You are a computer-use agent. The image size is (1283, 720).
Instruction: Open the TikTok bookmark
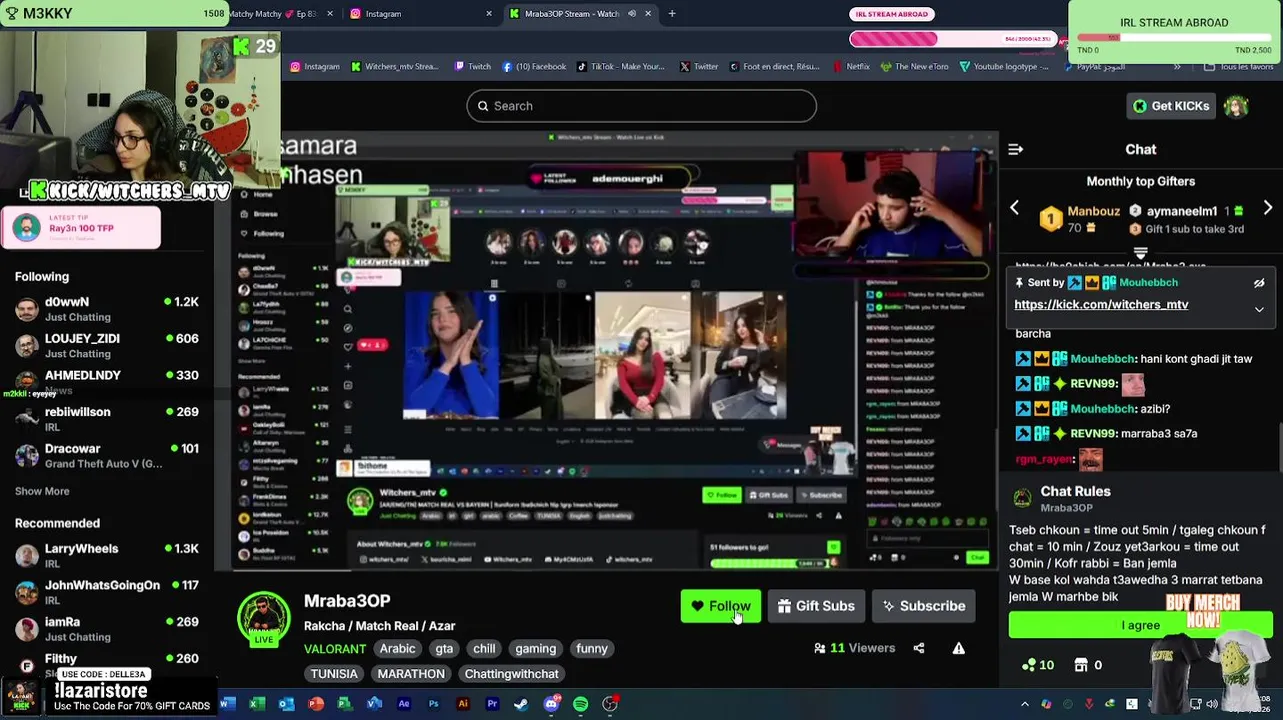pyautogui.click(x=620, y=67)
